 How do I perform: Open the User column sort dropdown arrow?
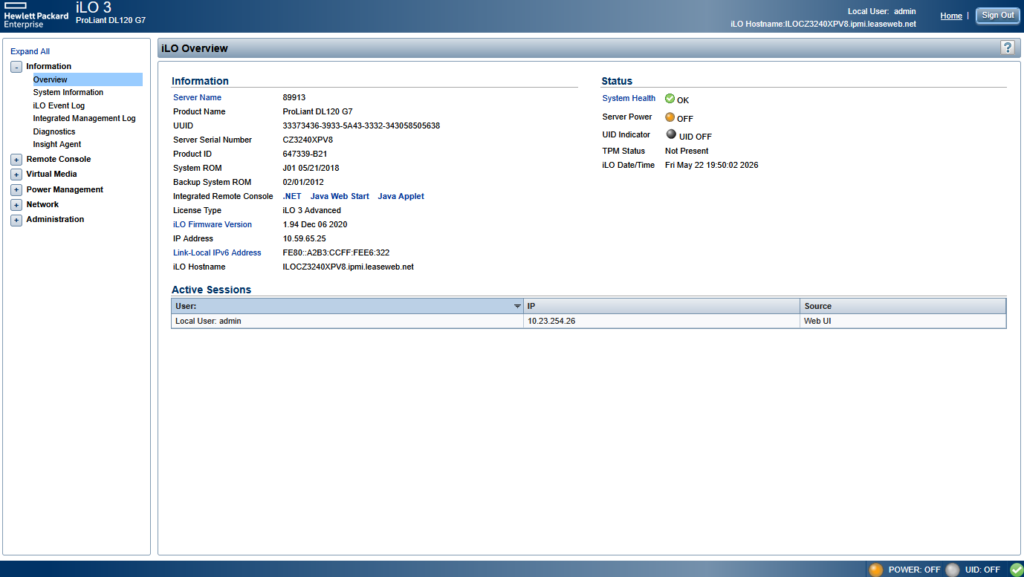[x=517, y=306]
